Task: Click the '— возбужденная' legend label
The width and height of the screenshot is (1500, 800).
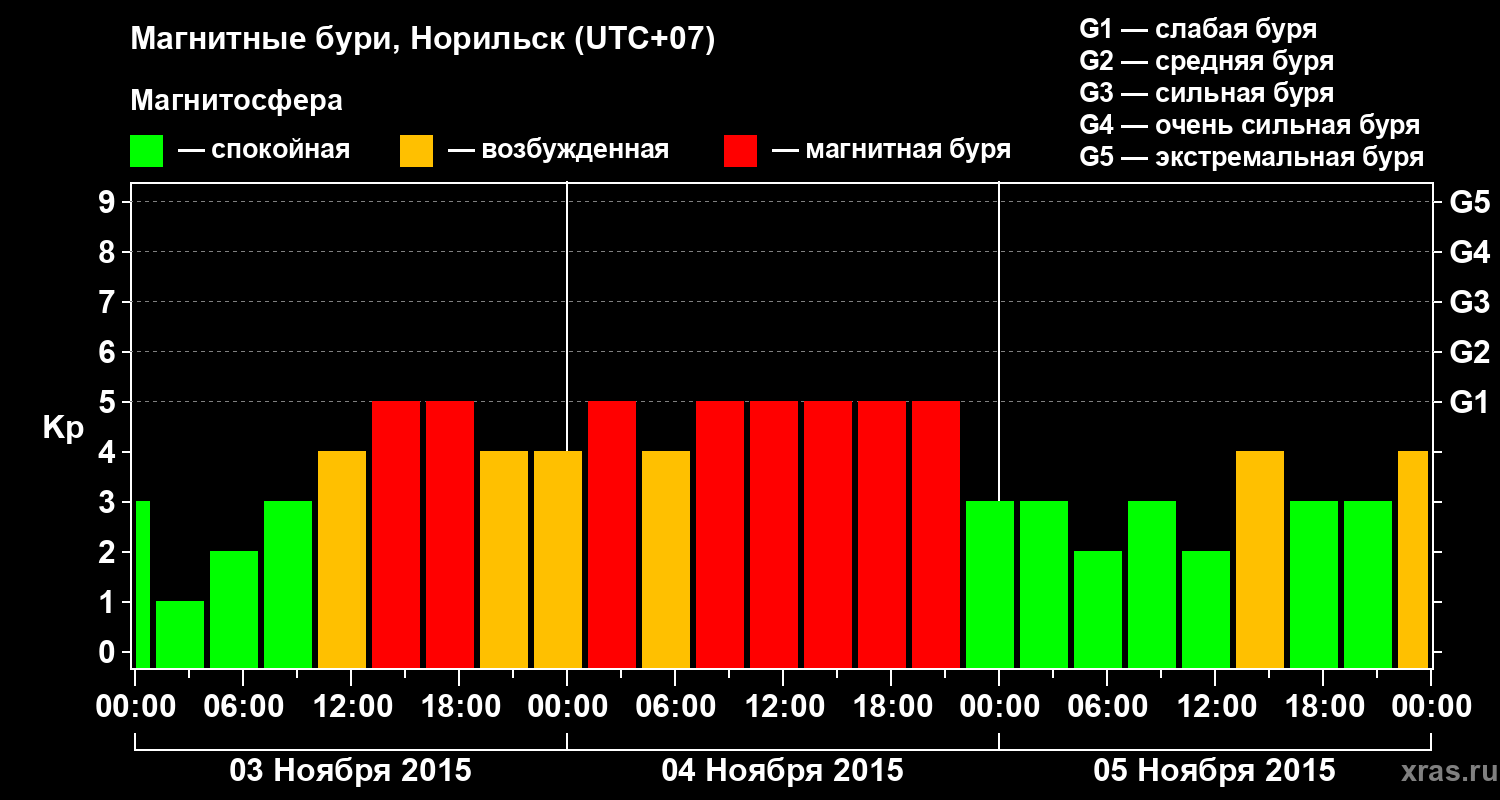Action: point(558,151)
